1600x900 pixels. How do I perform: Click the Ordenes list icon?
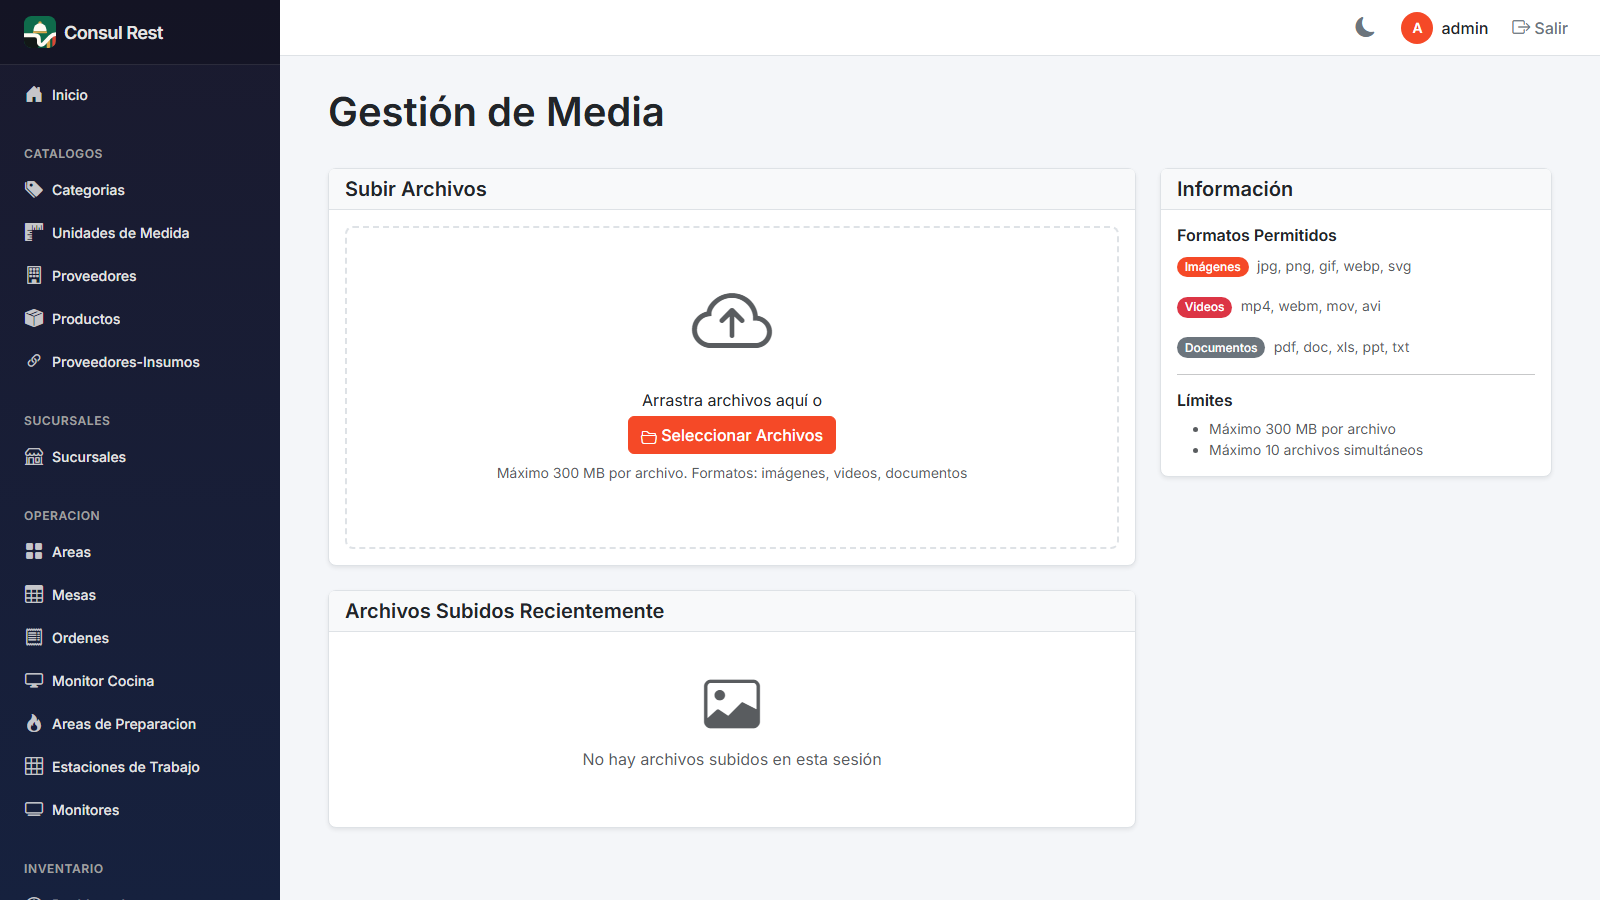(34, 637)
